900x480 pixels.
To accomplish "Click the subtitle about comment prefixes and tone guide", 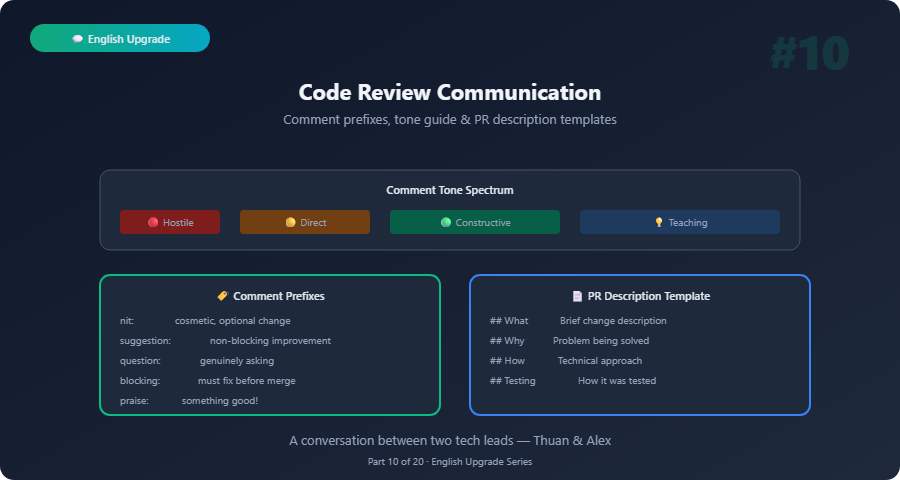I will pyautogui.click(x=450, y=119).
